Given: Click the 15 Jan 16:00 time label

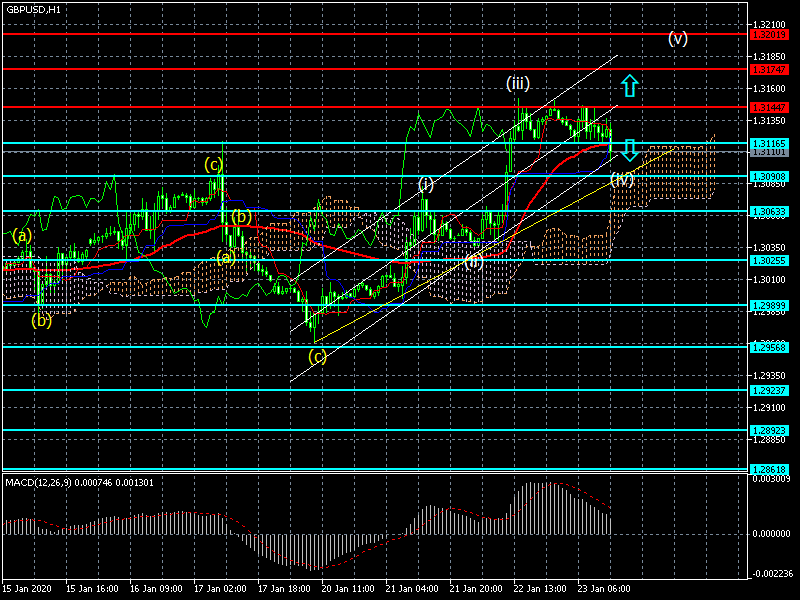Looking at the screenshot, I should coord(92,588).
